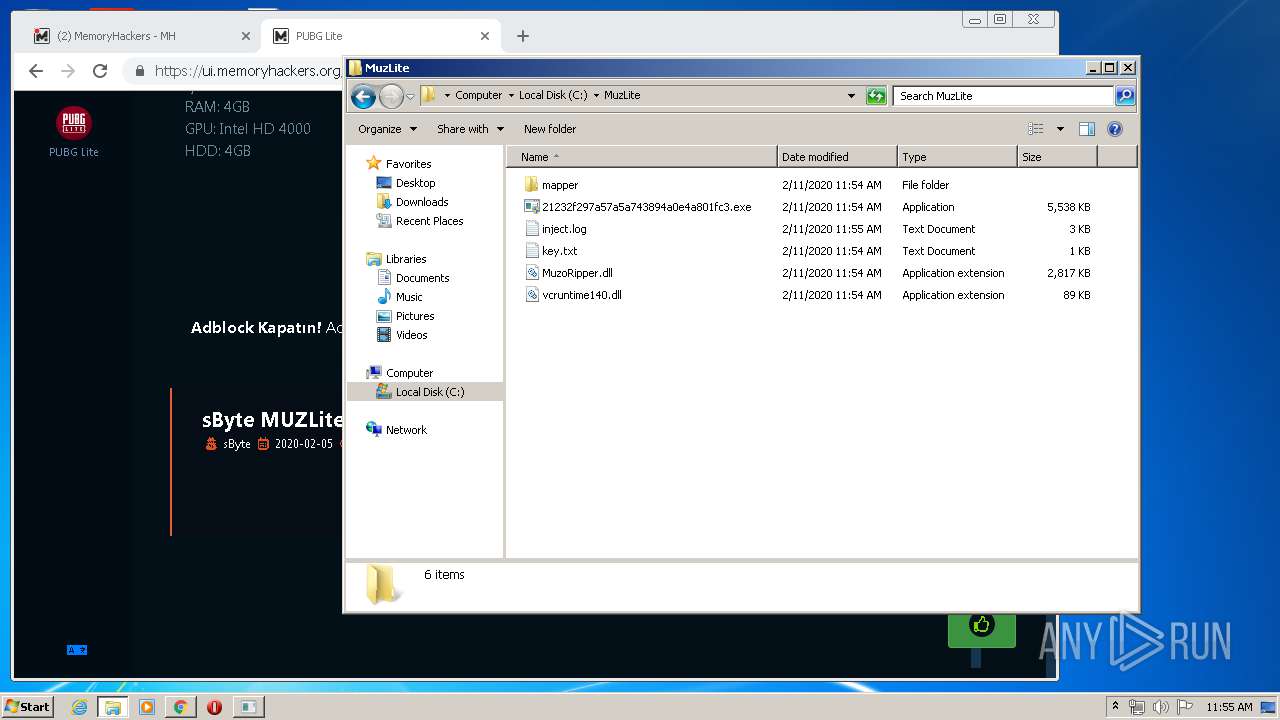Toggle the preview pane icon
1280x720 pixels.
click(1087, 129)
